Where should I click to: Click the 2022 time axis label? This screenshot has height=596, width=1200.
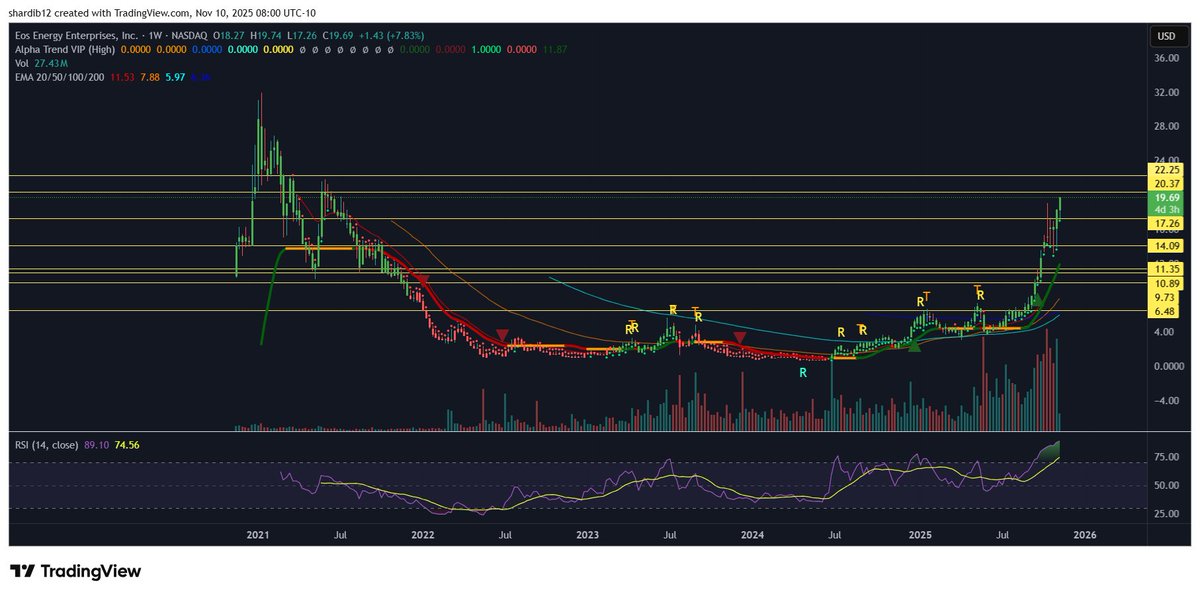point(423,536)
